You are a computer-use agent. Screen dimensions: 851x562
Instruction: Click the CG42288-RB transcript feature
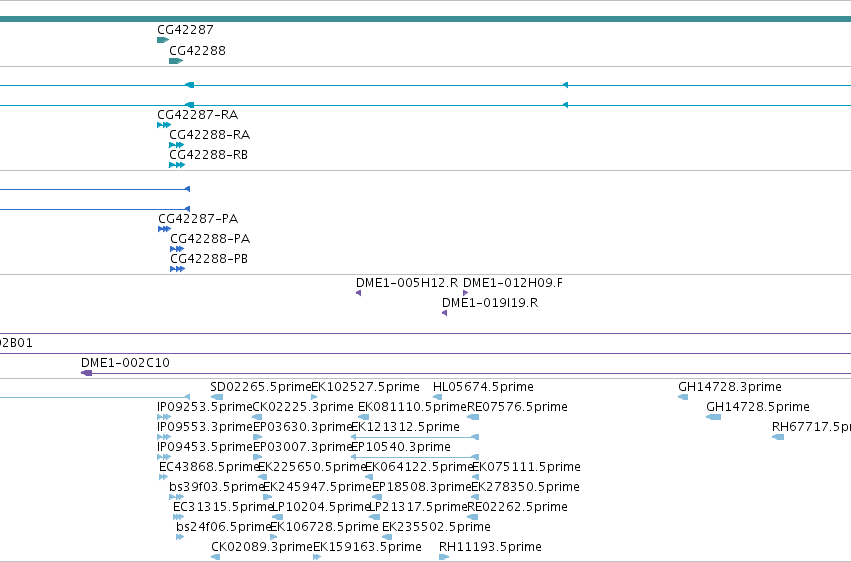(x=177, y=165)
